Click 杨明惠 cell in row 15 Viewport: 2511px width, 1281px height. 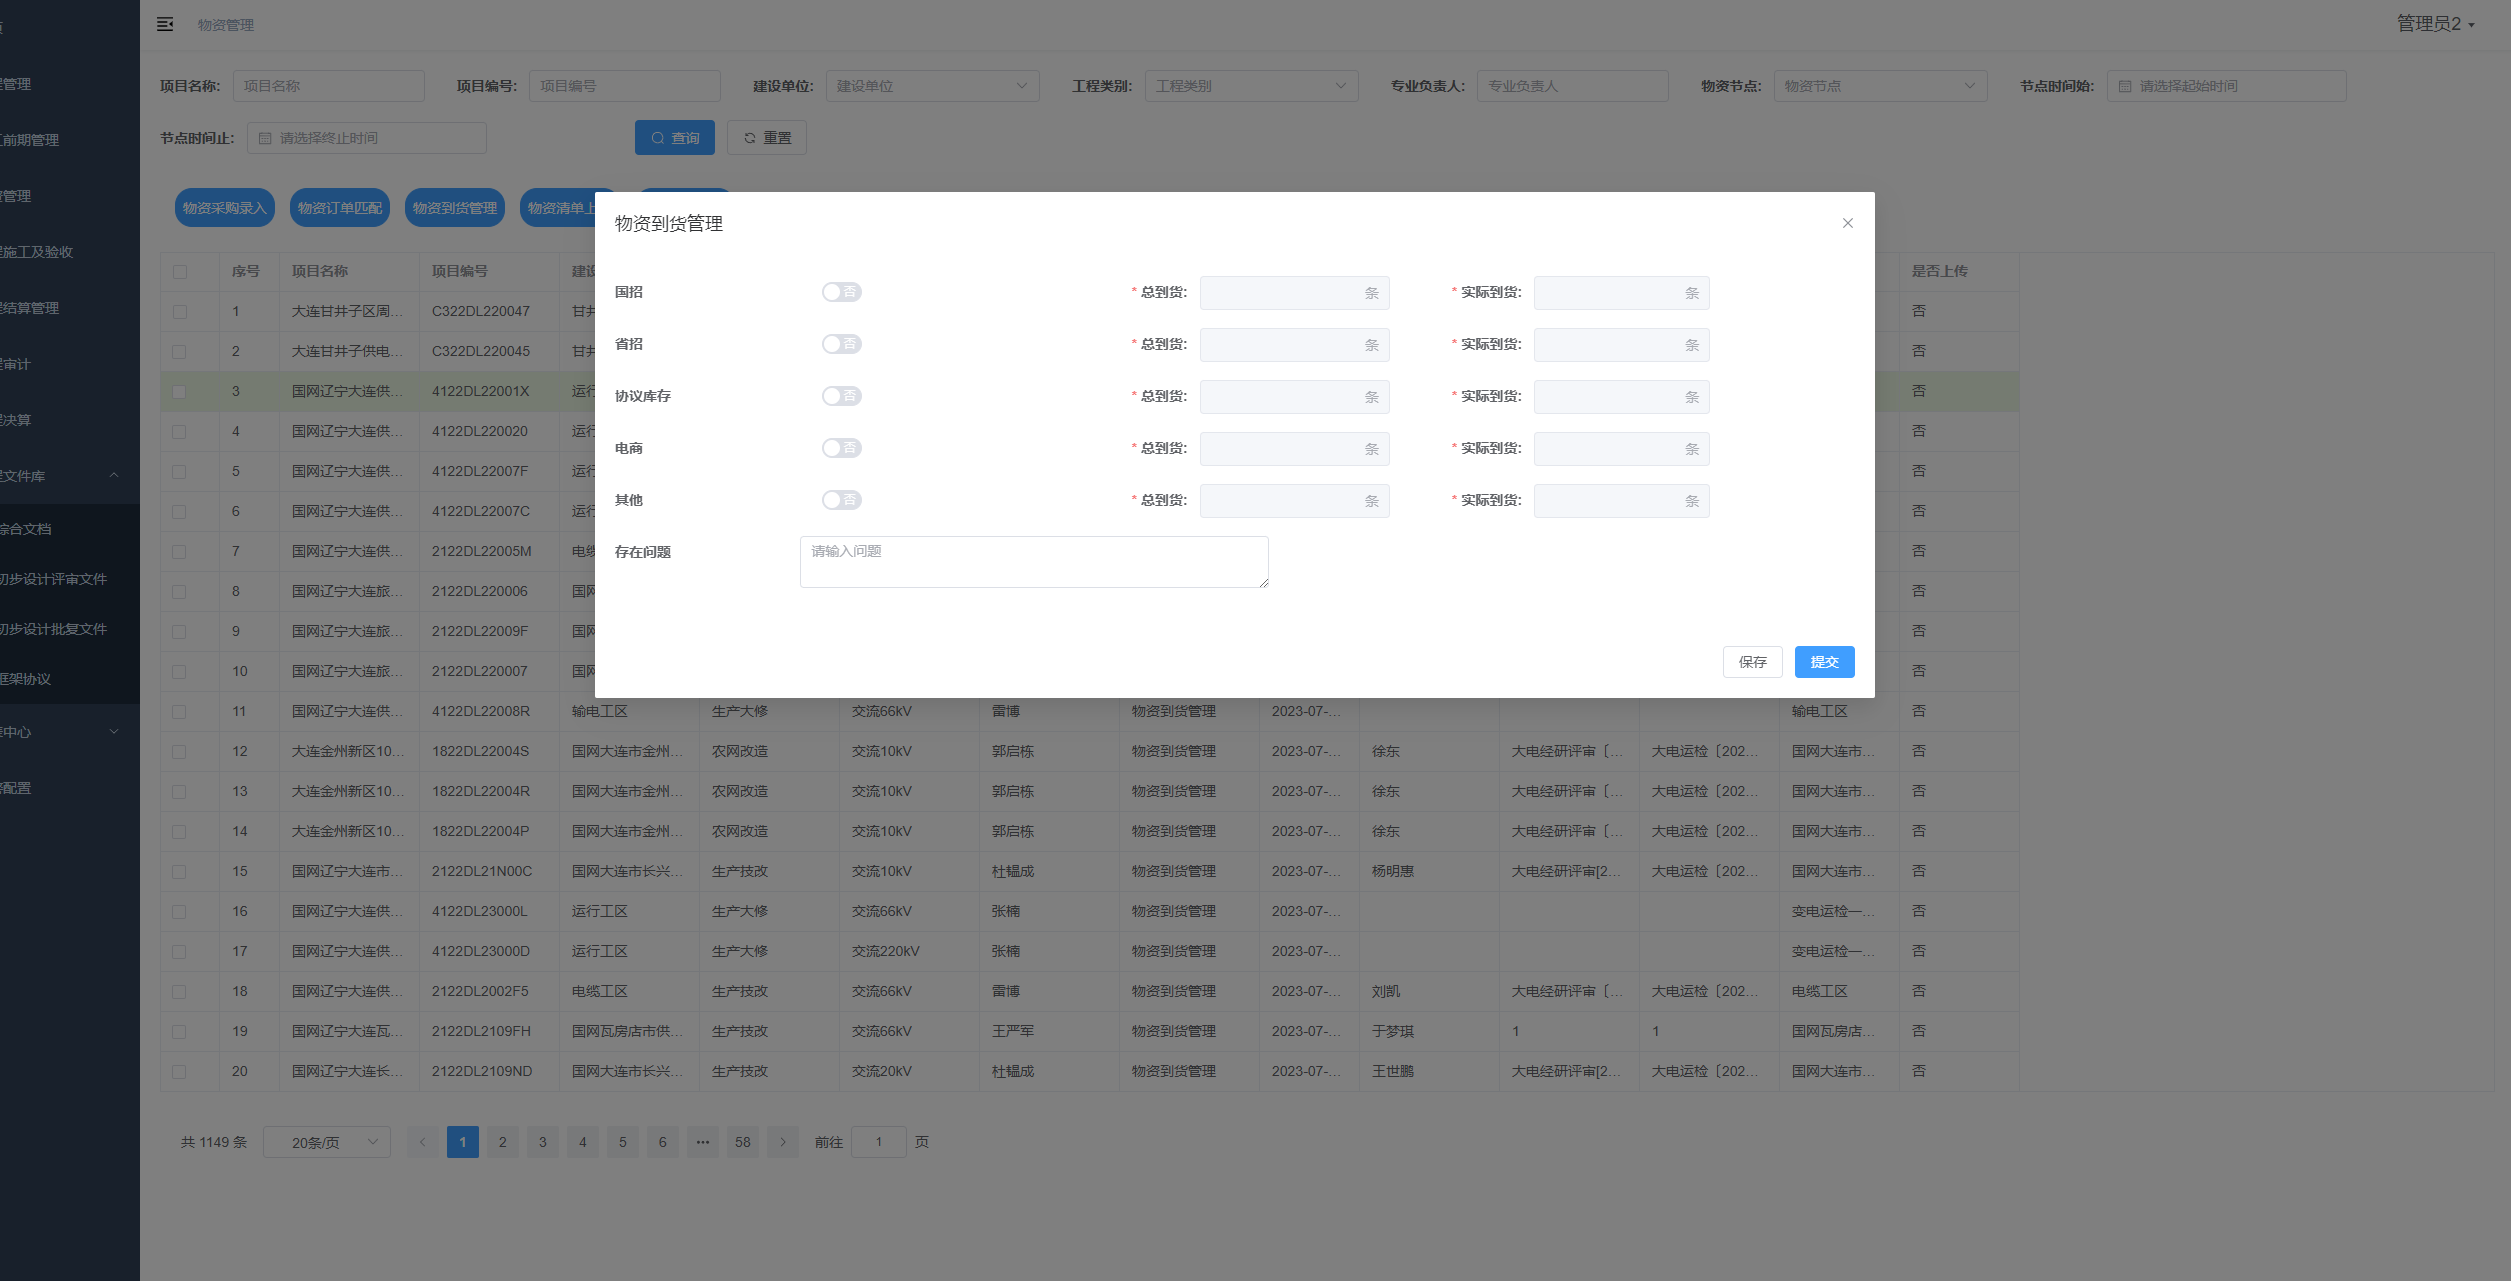[x=1393, y=871]
